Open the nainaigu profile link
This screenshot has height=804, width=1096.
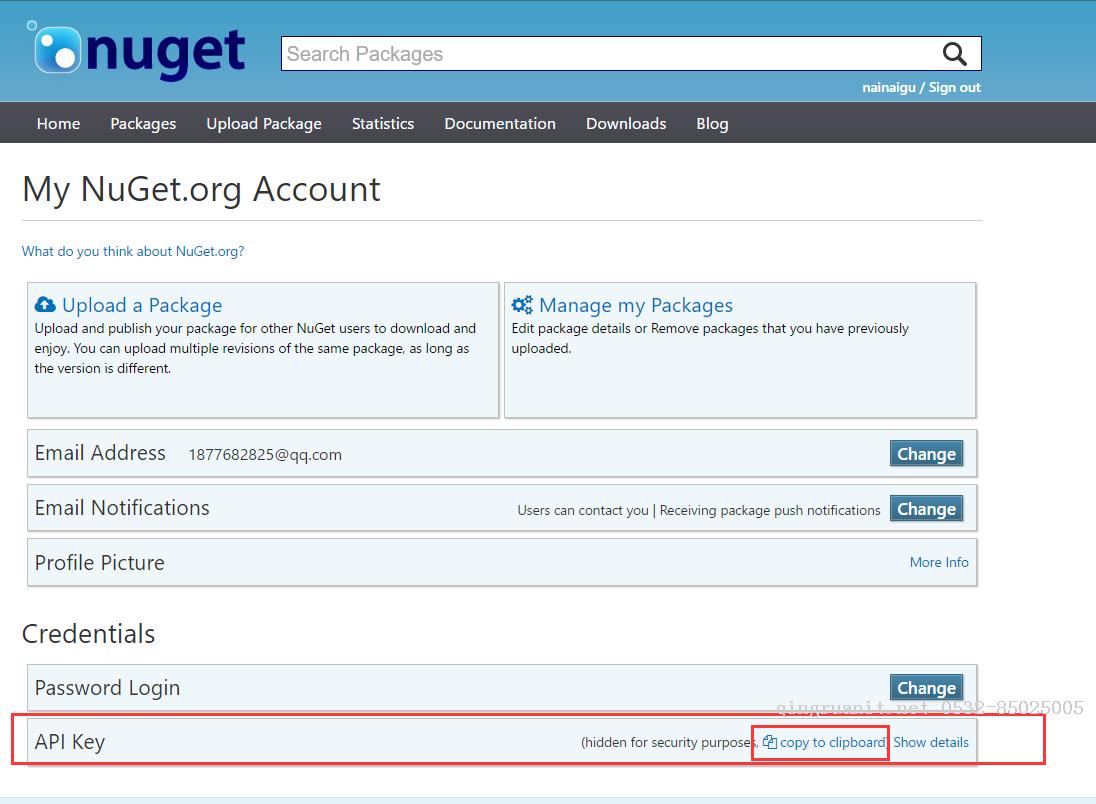(x=888, y=87)
